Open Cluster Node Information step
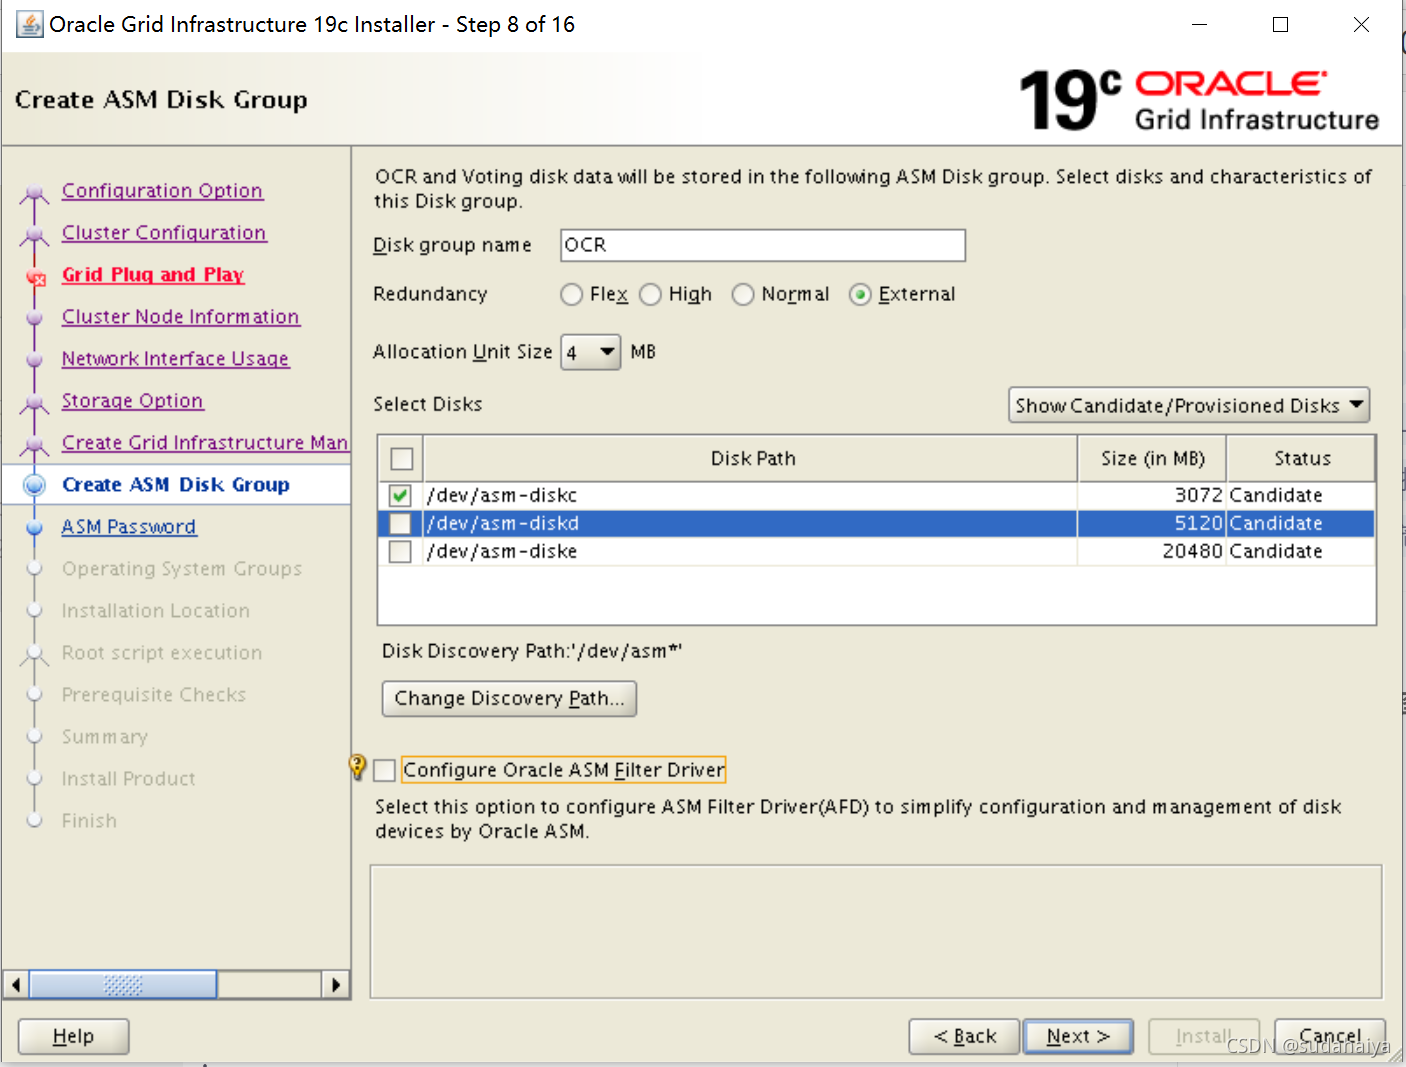The image size is (1406, 1067). [x=181, y=316]
